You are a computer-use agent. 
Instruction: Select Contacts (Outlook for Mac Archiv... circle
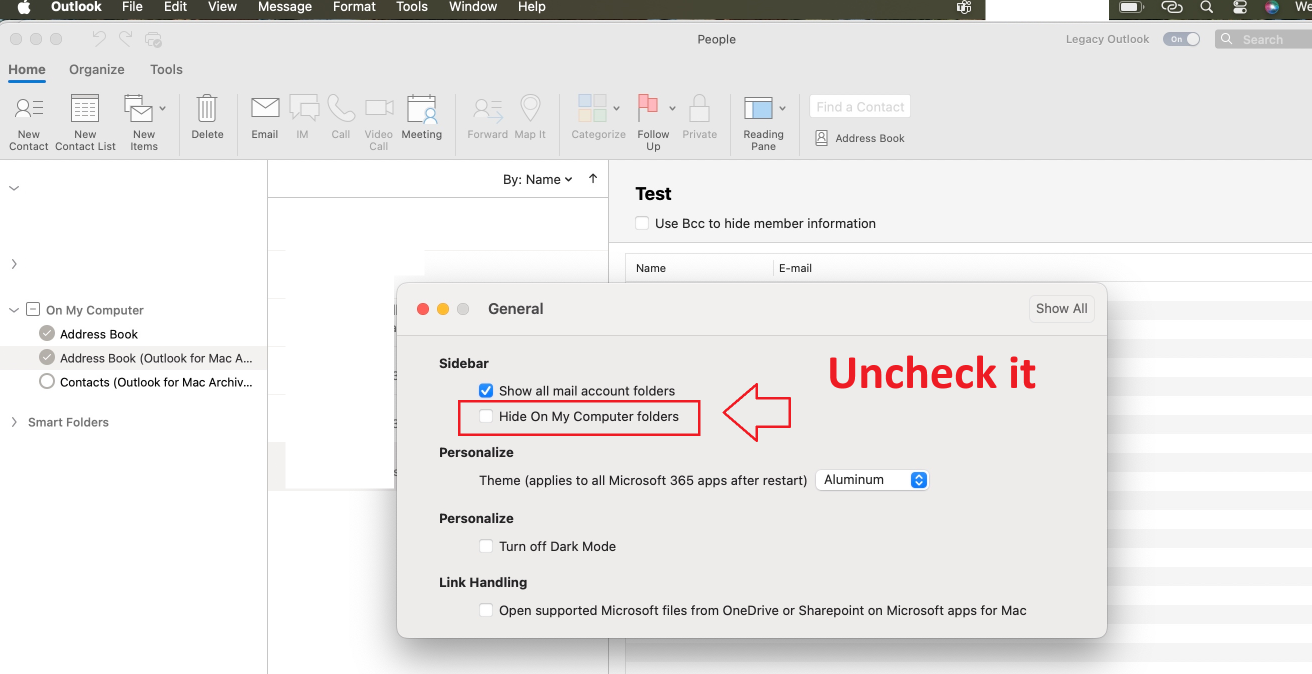47,382
